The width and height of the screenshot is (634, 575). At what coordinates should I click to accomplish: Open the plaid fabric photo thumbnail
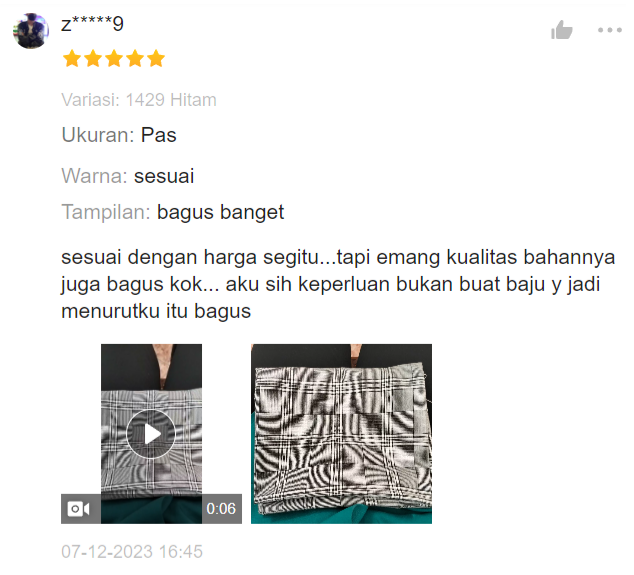(x=341, y=434)
